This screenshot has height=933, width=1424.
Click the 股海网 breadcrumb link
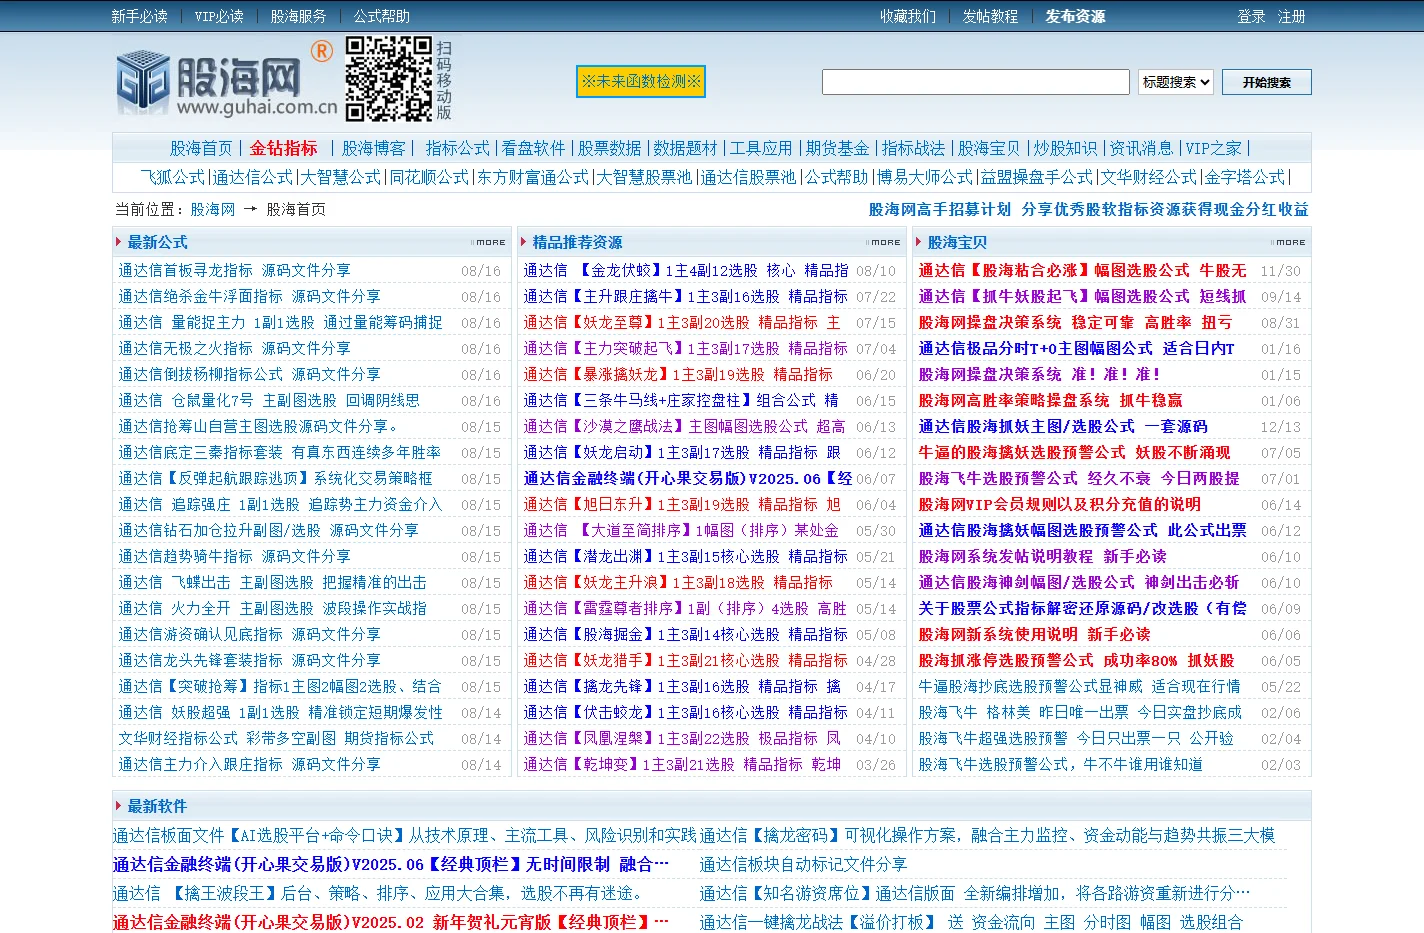coord(212,209)
